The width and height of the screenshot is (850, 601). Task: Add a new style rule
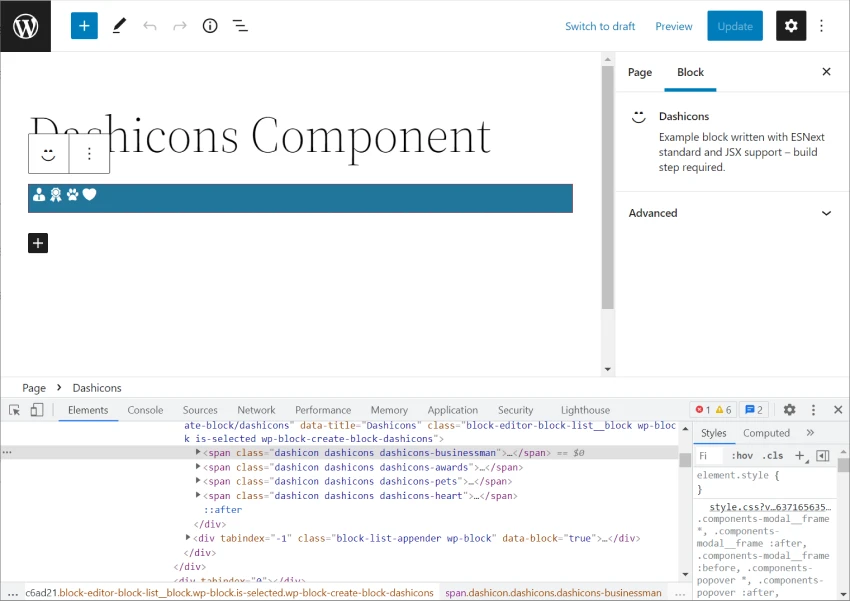click(x=800, y=456)
